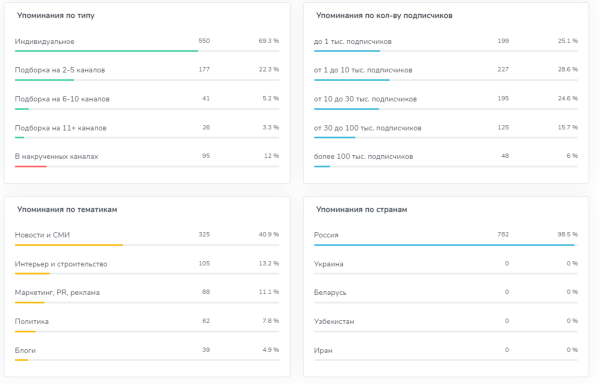The width and height of the screenshot is (600, 384).
Task: Choose от 10 до 30 тыс. подписчиков
Action: pos(446,102)
